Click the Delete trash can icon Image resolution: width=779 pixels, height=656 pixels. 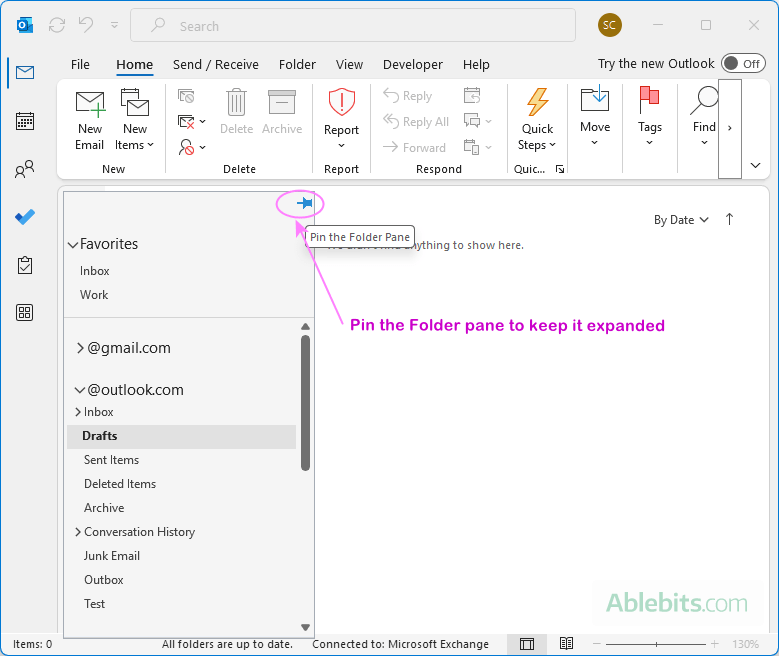coord(236,112)
